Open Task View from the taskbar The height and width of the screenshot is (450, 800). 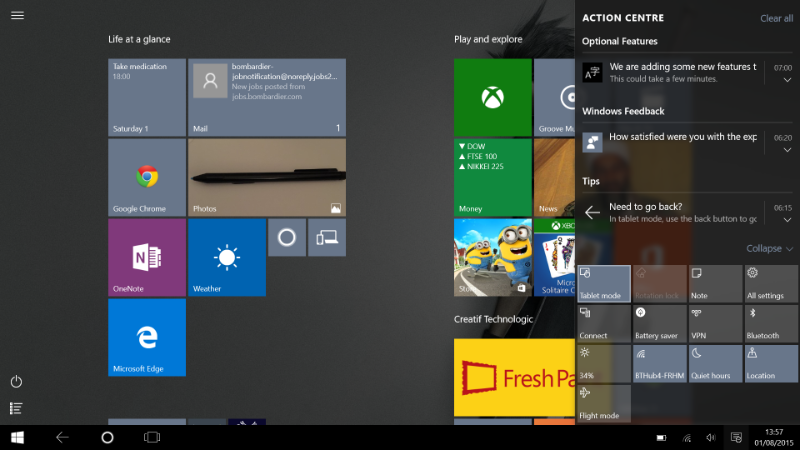152,437
